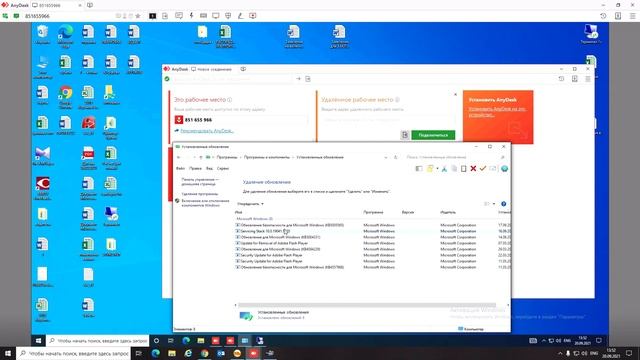Open Outlook from the local bottom taskbar
Viewport: 640px width, 360px height.
pyautogui.click(x=221, y=353)
